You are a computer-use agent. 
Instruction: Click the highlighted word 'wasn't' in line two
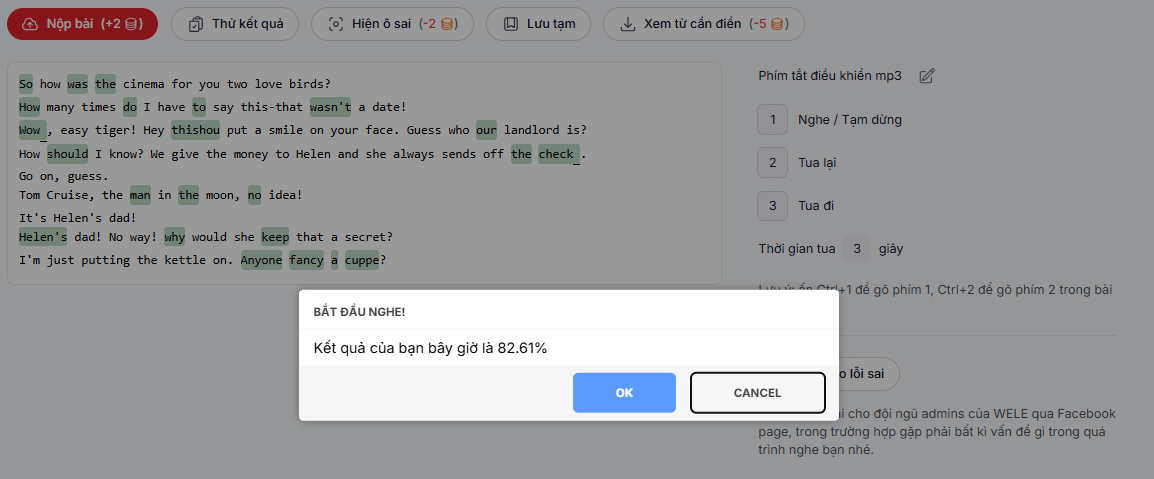click(330, 107)
